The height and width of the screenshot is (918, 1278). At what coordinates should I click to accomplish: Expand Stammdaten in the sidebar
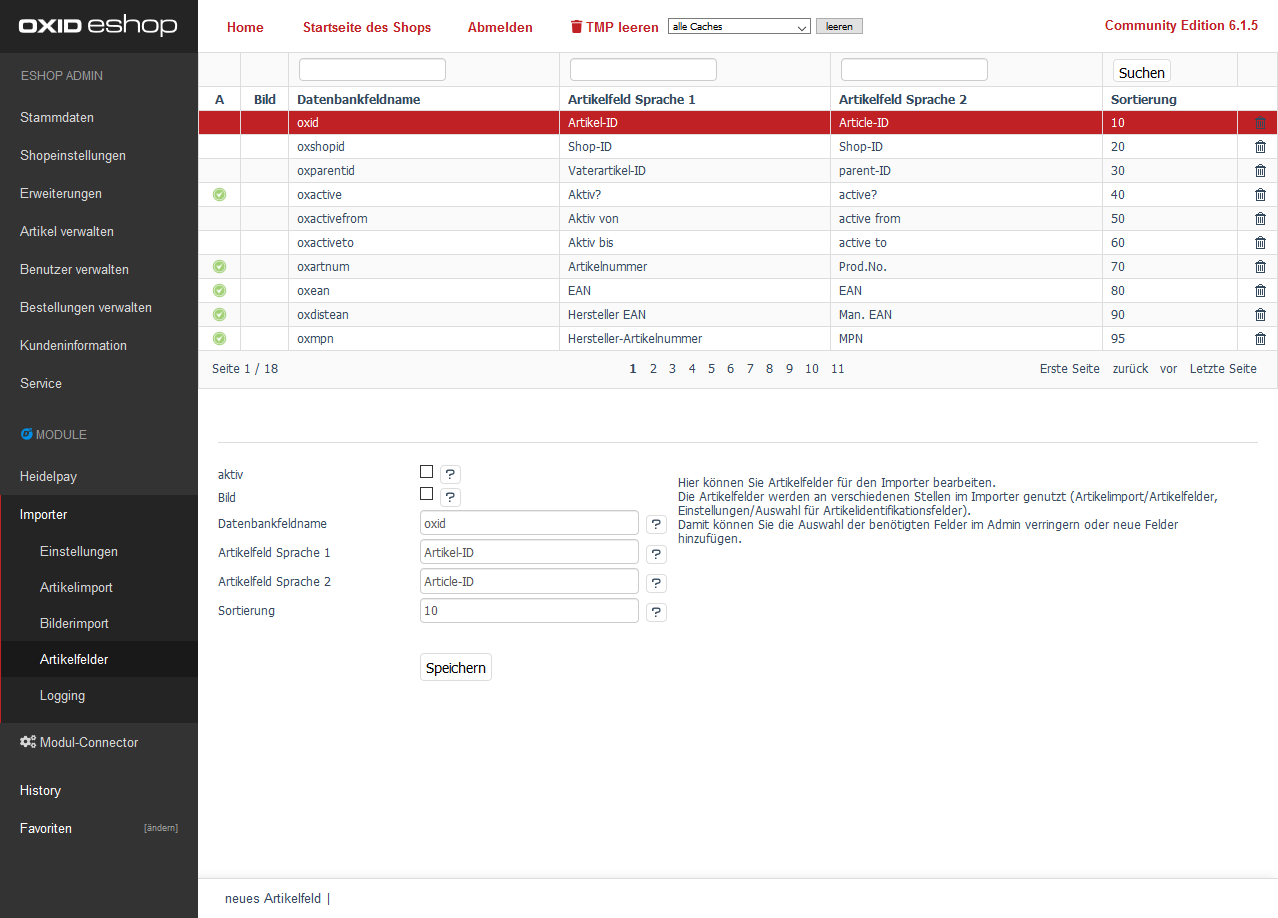pos(57,118)
